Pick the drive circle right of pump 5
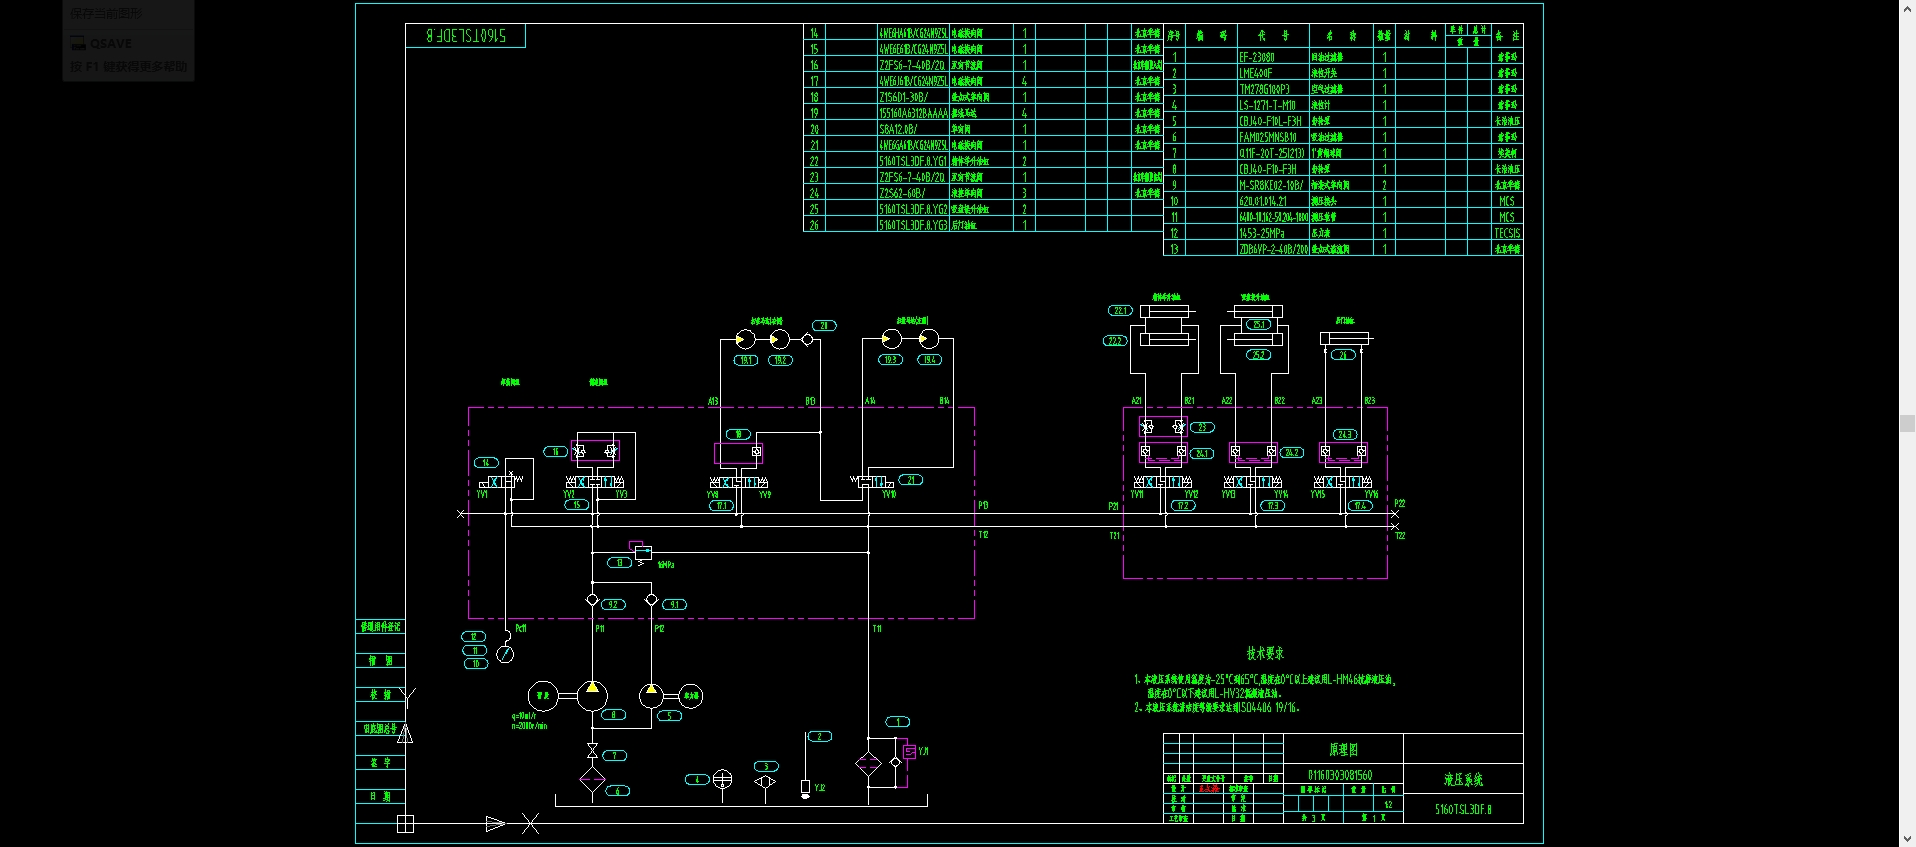Image resolution: width=1916 pixels, height=847 pixels. point(691,696)
